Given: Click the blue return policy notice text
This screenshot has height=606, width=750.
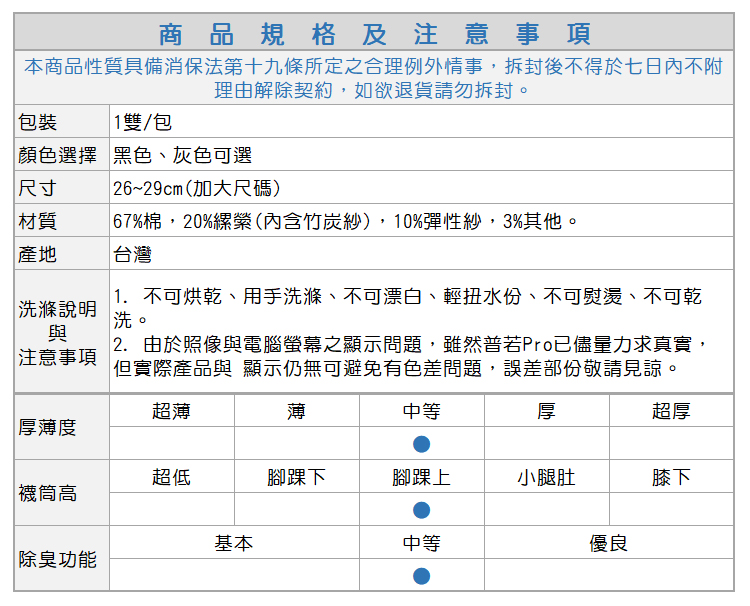Looking at the screenshot, I should pos(374,78).
